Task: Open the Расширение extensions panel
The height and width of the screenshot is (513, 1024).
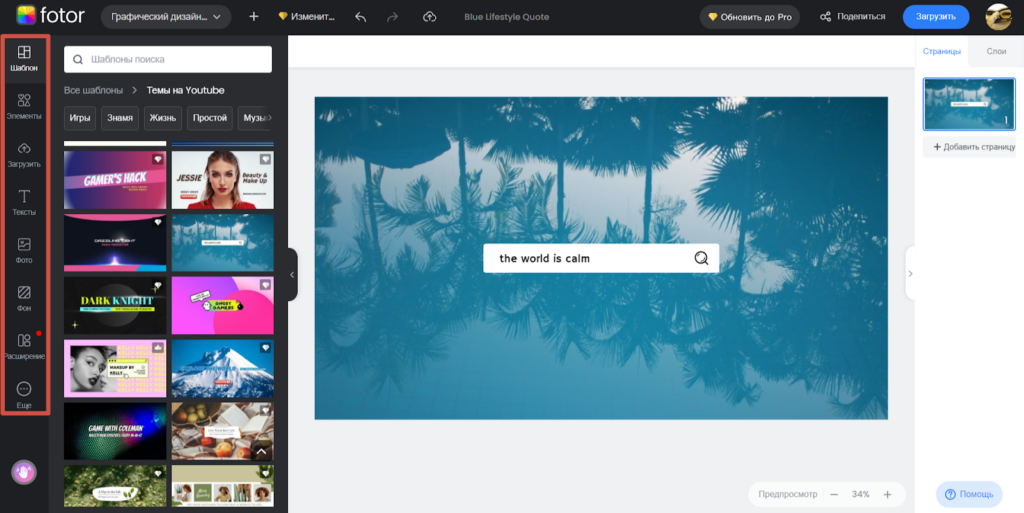Action: coord(24,347)
